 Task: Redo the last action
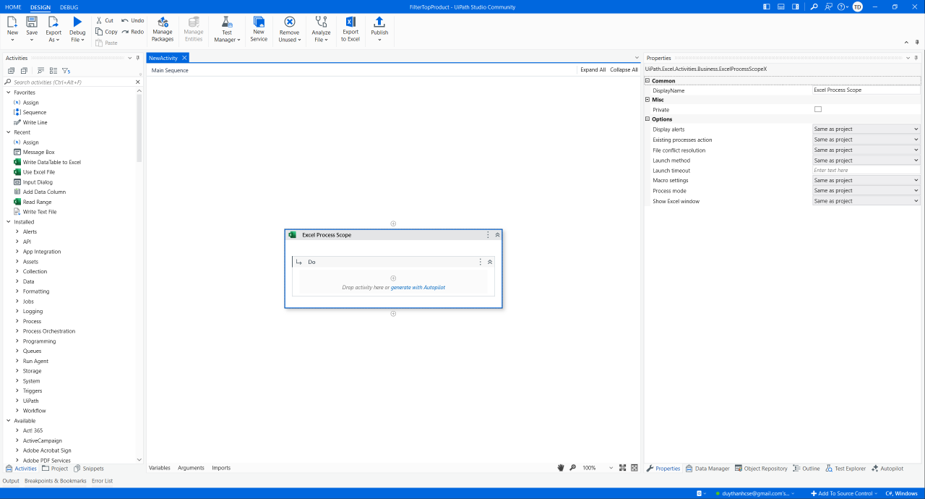pos(133,32)
